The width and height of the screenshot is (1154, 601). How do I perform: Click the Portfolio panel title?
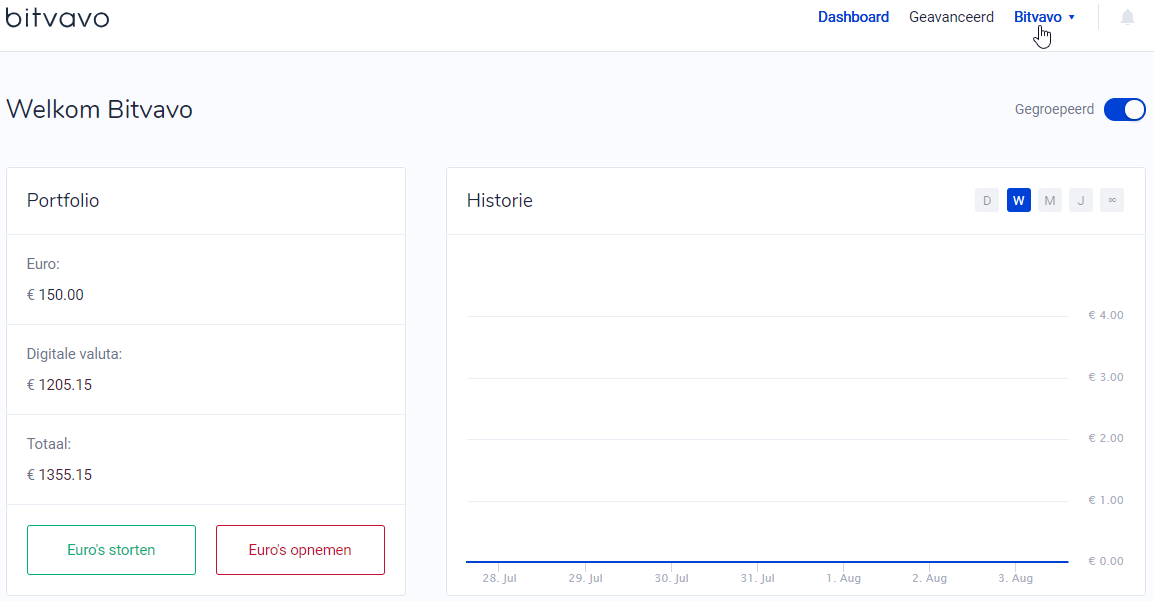pyautogui.click(x=63, y=200)
